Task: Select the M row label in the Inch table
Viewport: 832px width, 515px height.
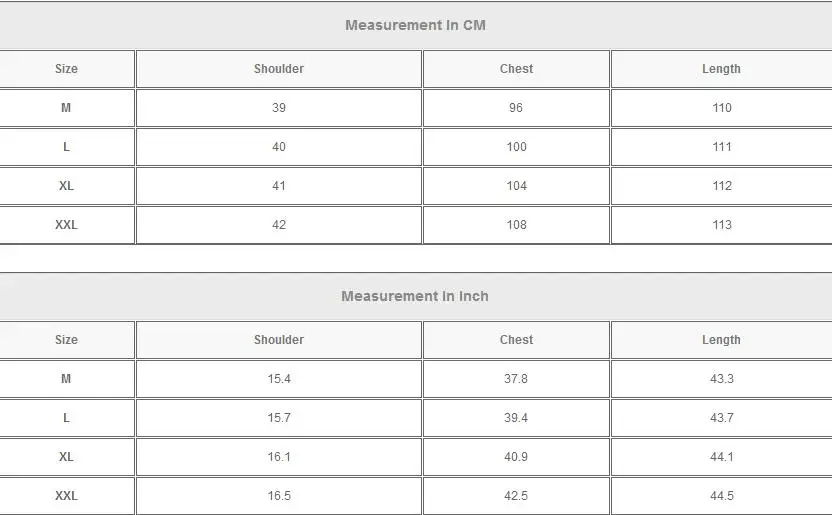Action: pyautogui.click(x=66, y=379)
